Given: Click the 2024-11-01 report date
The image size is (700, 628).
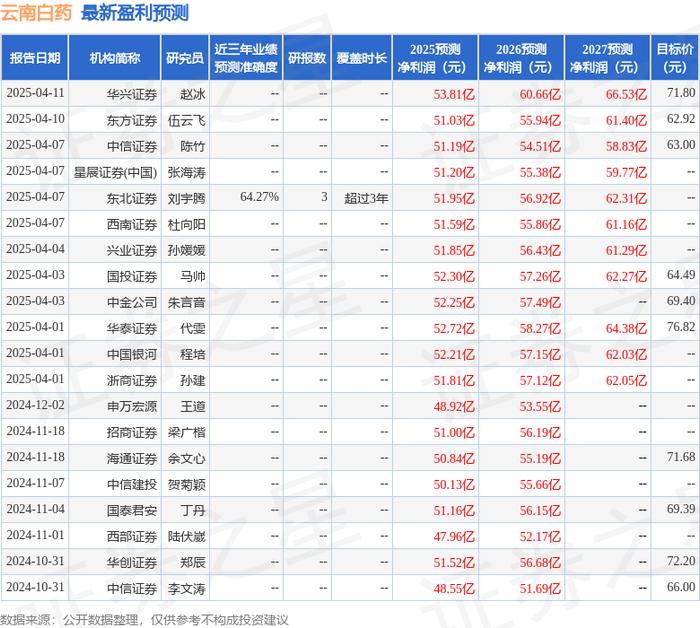Looking at the screenshot, I should (35, 535).
